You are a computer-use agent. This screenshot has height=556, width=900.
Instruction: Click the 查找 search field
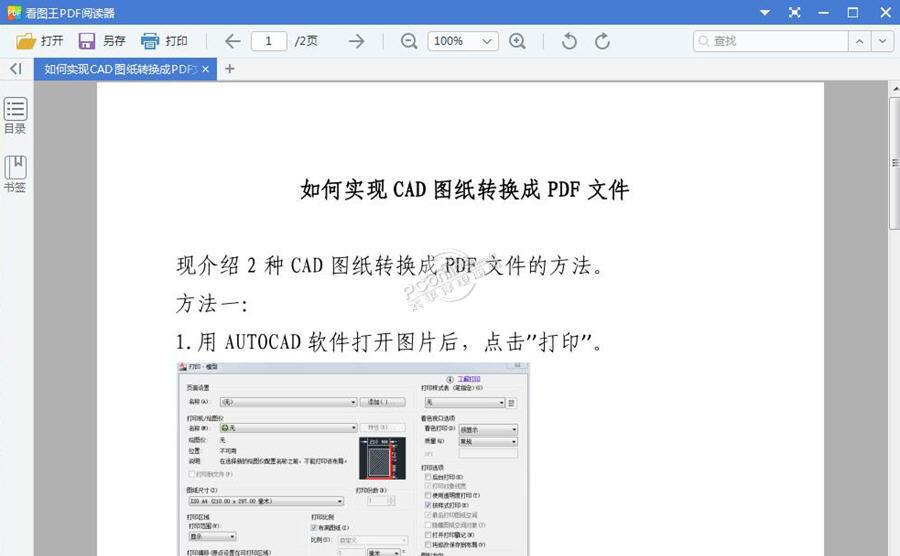point(770,41)
